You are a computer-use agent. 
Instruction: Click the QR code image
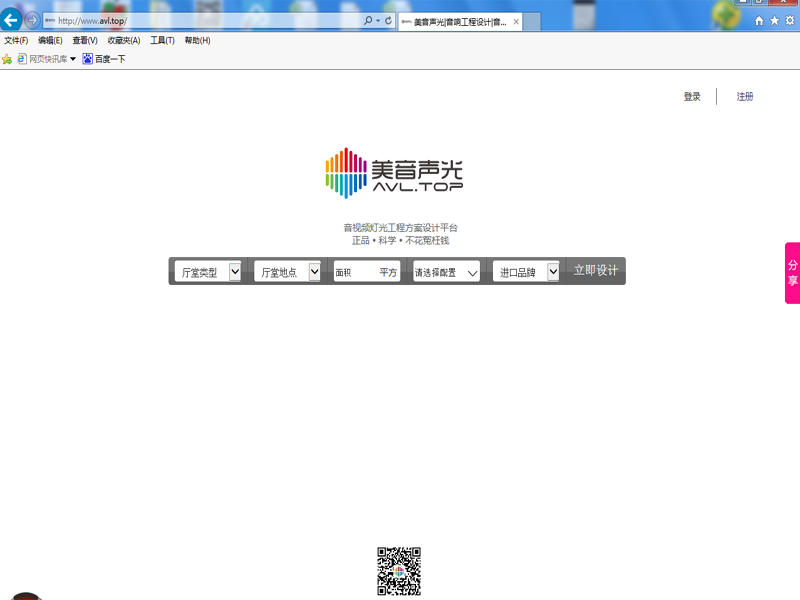399,571
